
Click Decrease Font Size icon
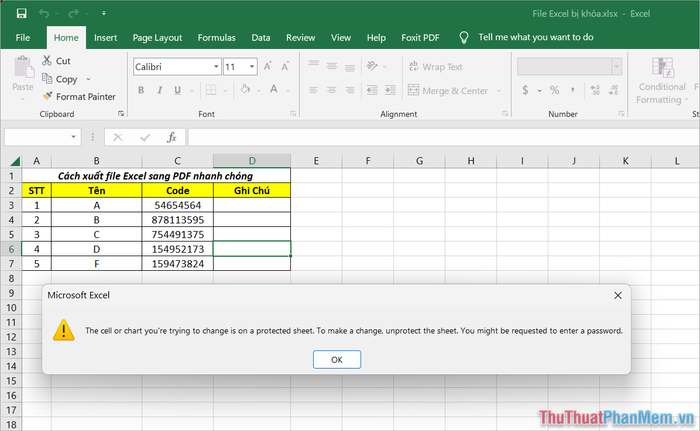[285, 67]
